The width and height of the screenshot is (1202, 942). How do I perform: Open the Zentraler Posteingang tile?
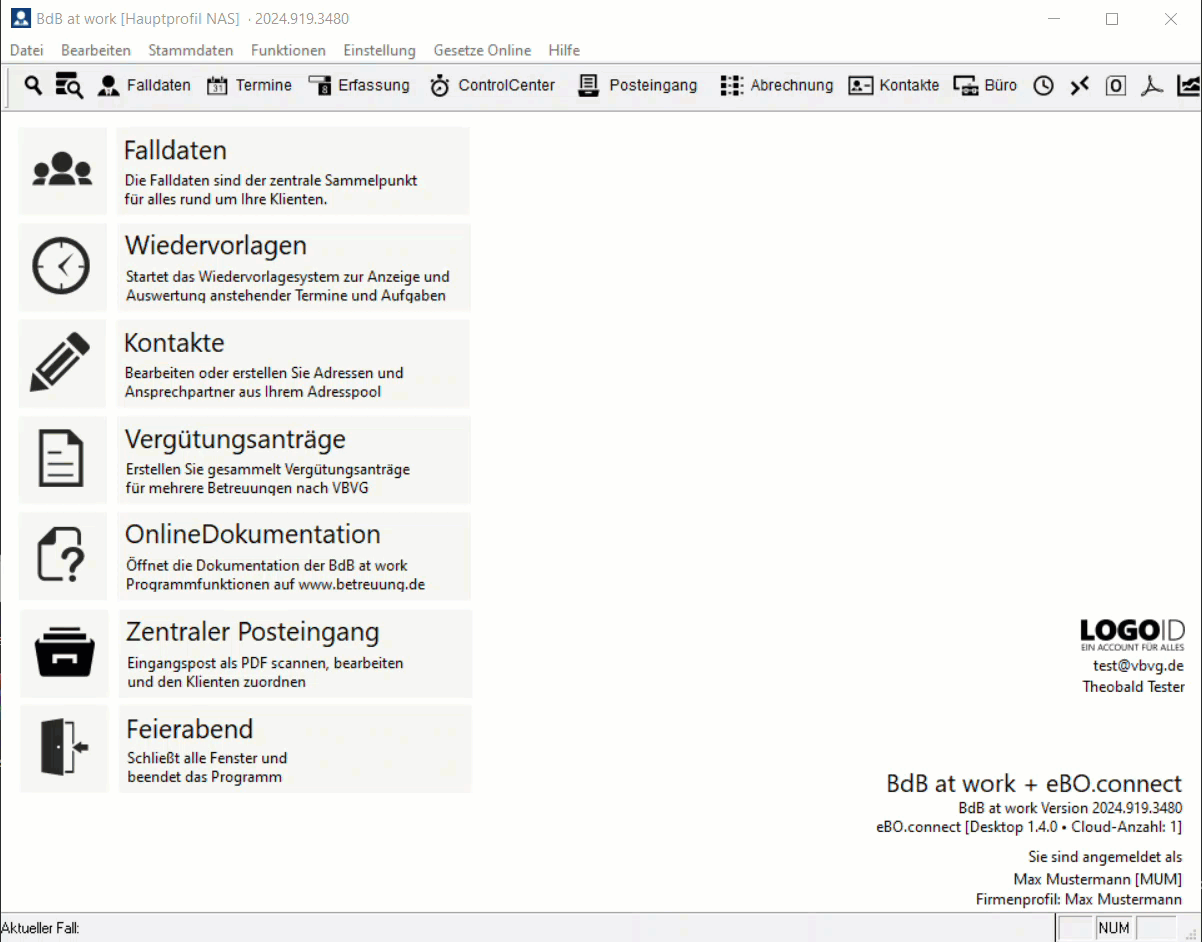click(295, 653)
